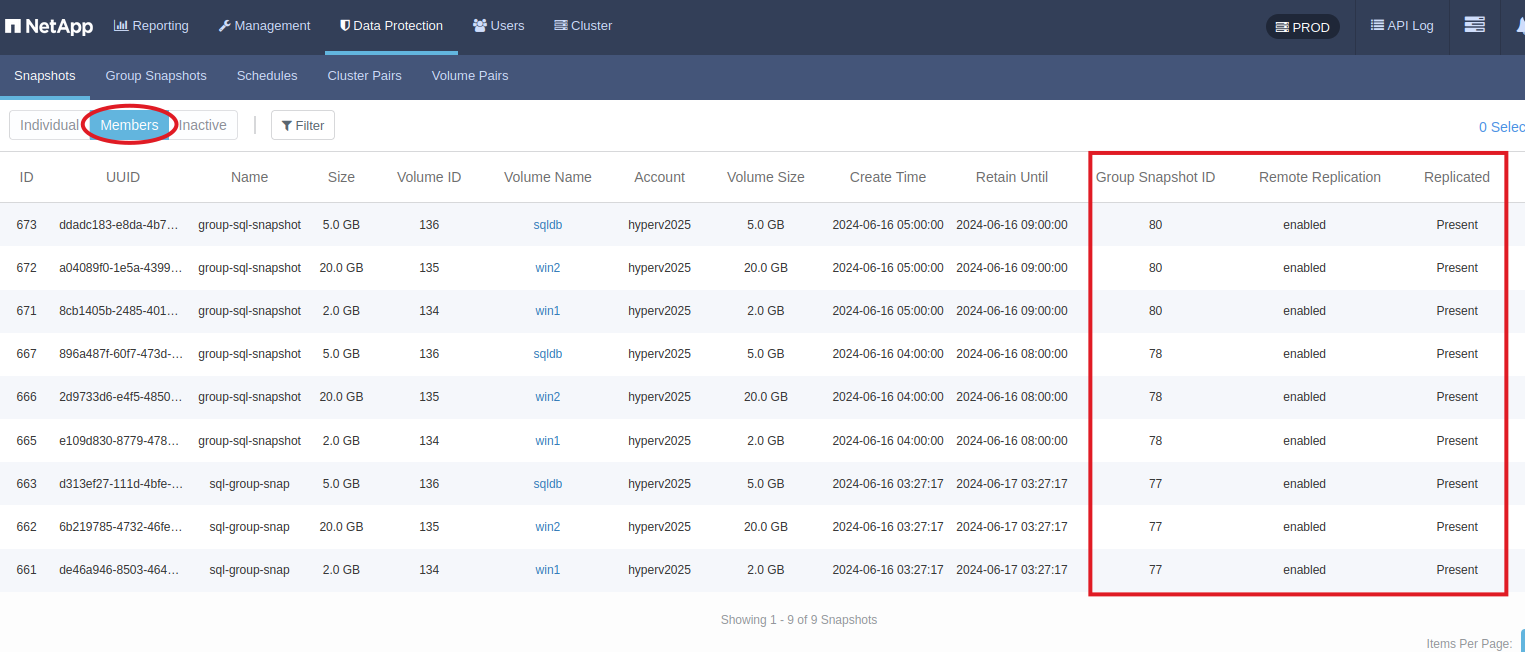Sort by the Replicated column header
The height and width of the screenshot is (652, 1525).
pyautogui.click(x=1457, y=177)
